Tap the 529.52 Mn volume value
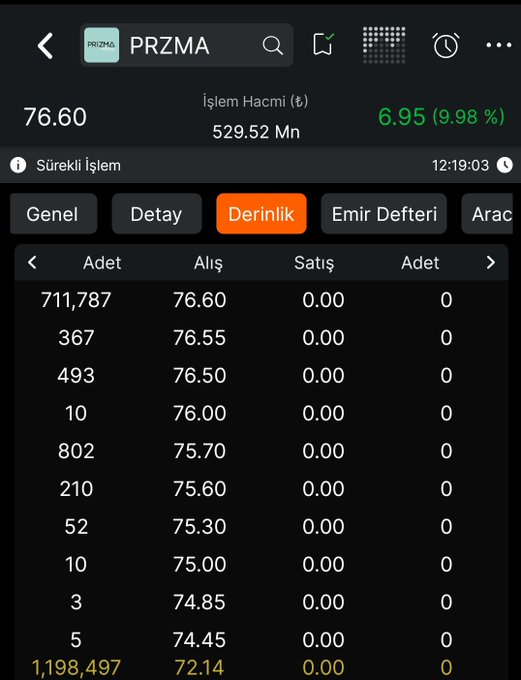Screen dimensions: 521x680 [x=256, y=132]
